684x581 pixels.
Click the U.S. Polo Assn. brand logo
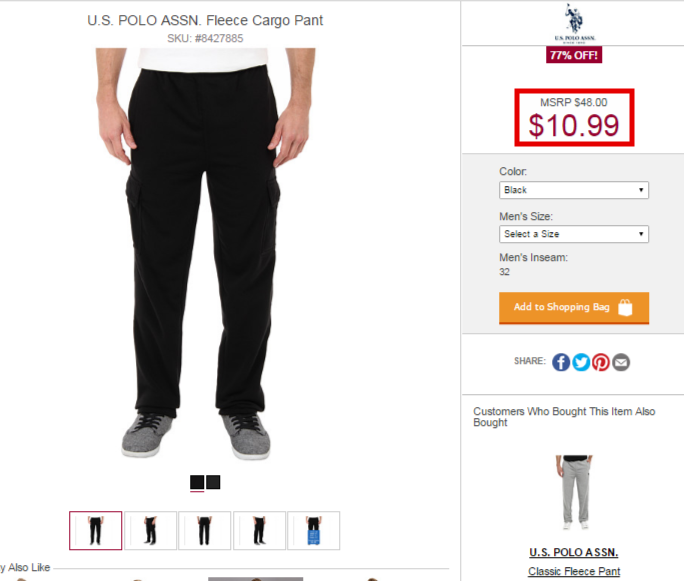pyautogui.click(x=575, y=23)
